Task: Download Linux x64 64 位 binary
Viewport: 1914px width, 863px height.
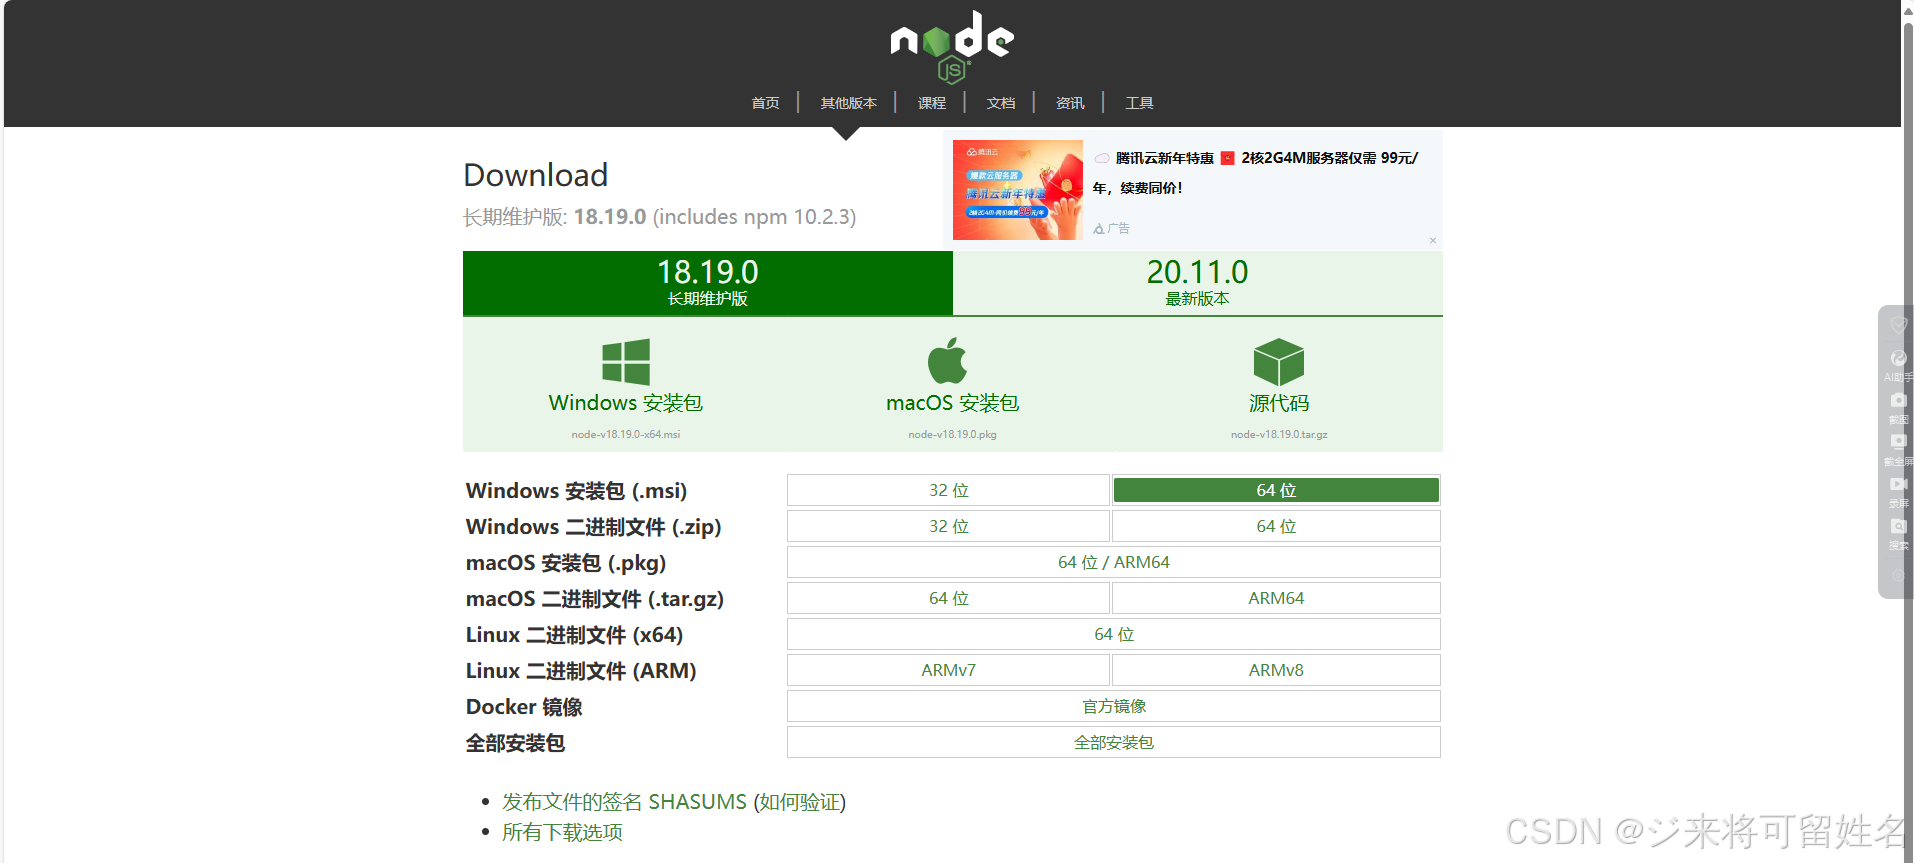Action: pos(1114,634)
